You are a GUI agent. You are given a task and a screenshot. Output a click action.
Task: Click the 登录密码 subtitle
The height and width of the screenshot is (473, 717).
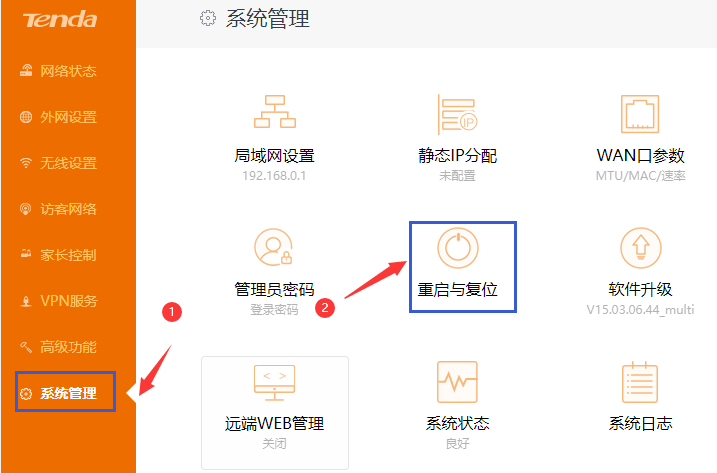pos(274,310)
